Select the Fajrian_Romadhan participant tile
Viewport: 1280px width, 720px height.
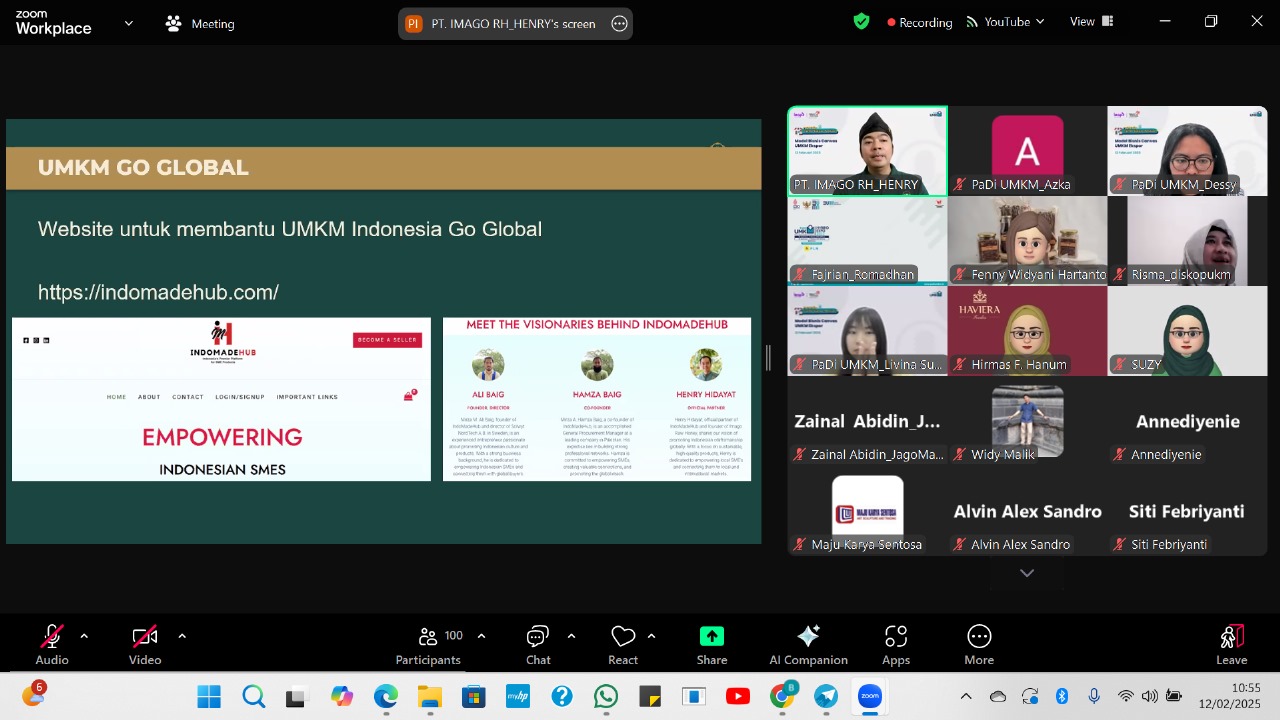867,241
